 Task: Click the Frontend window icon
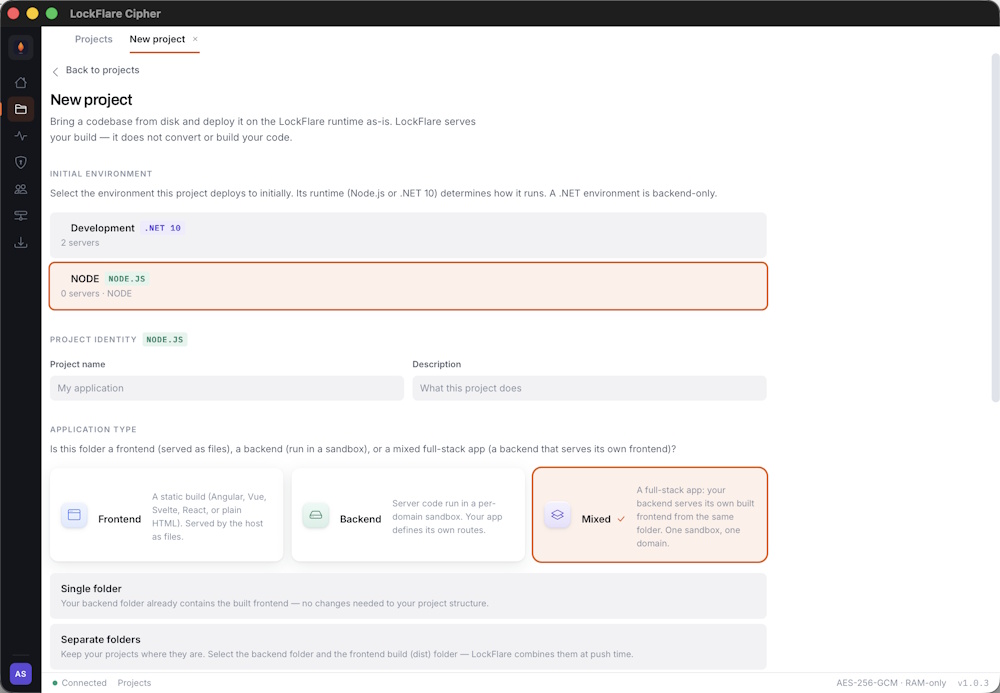click(74, 515)
